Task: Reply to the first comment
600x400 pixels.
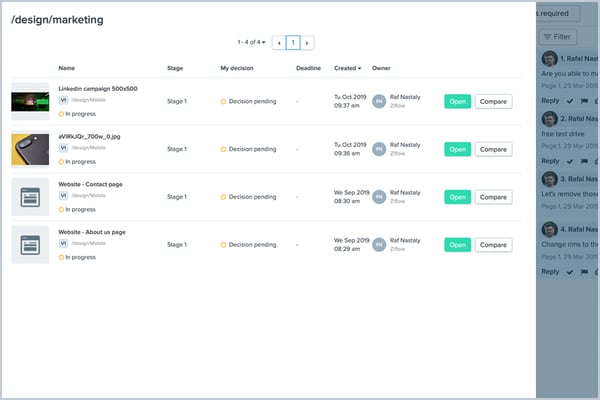Action: point(550,101)
